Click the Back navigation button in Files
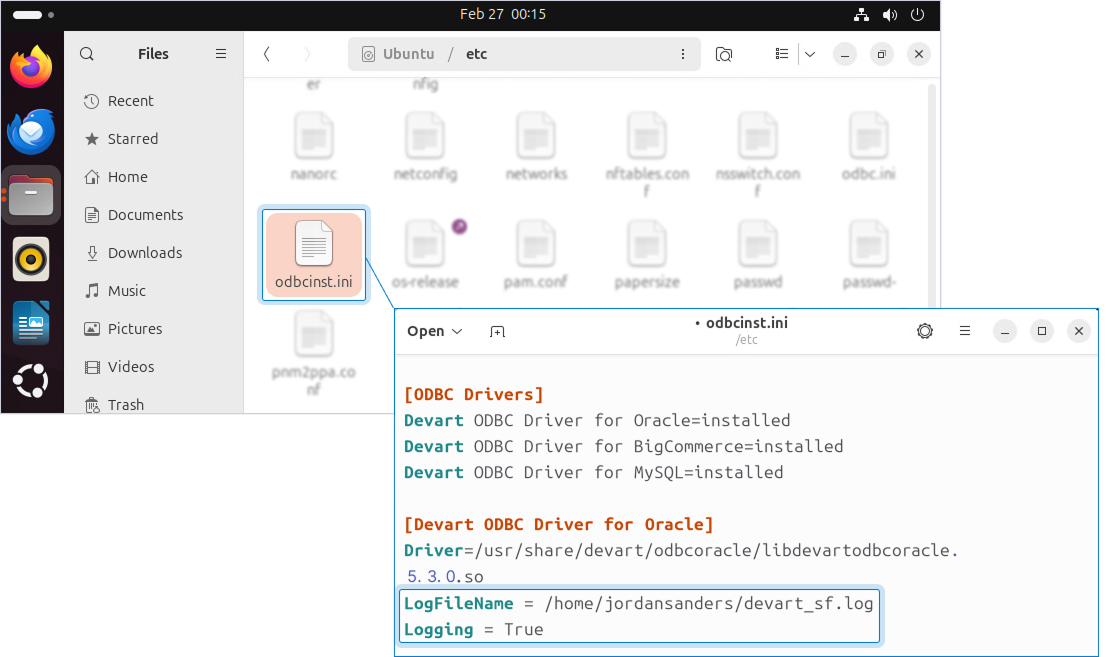 pos(266,54)
